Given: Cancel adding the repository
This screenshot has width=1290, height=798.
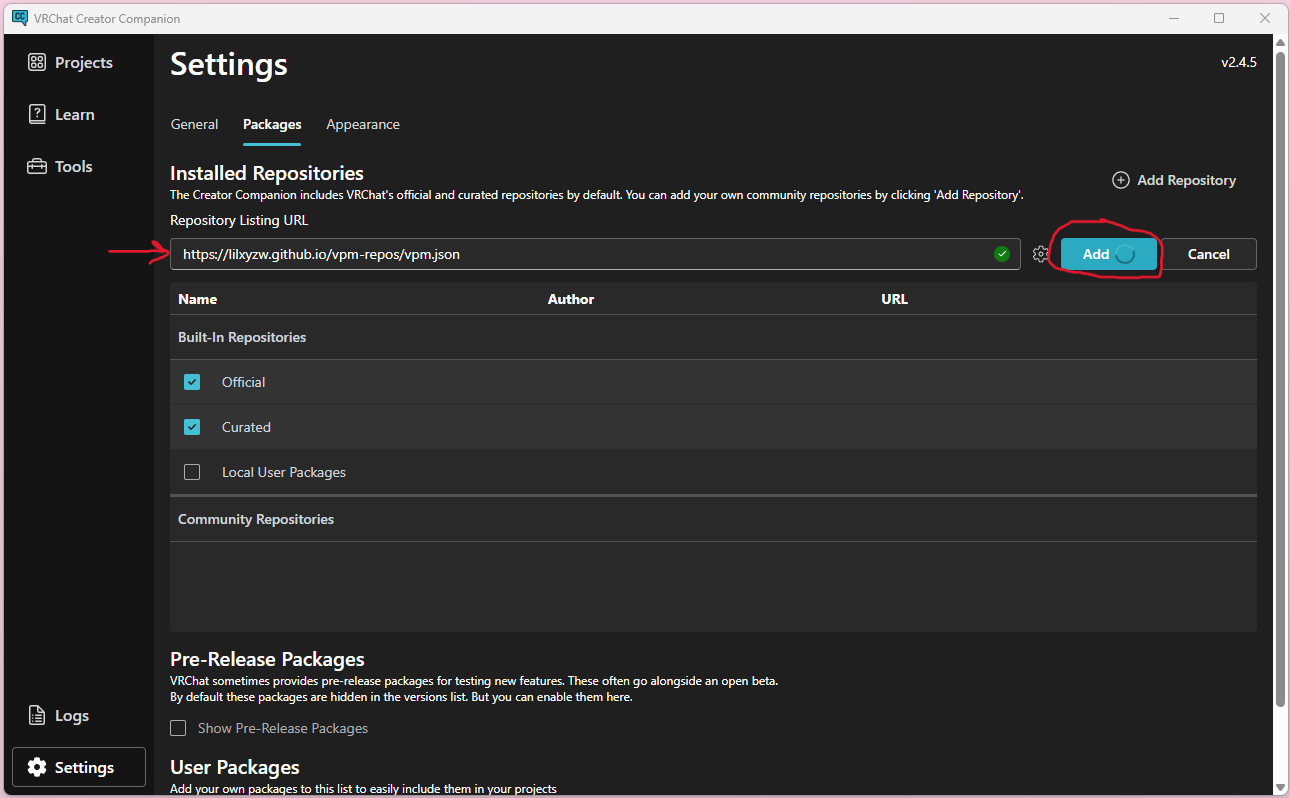Looking at the screenshot, I should point(1208,254).
